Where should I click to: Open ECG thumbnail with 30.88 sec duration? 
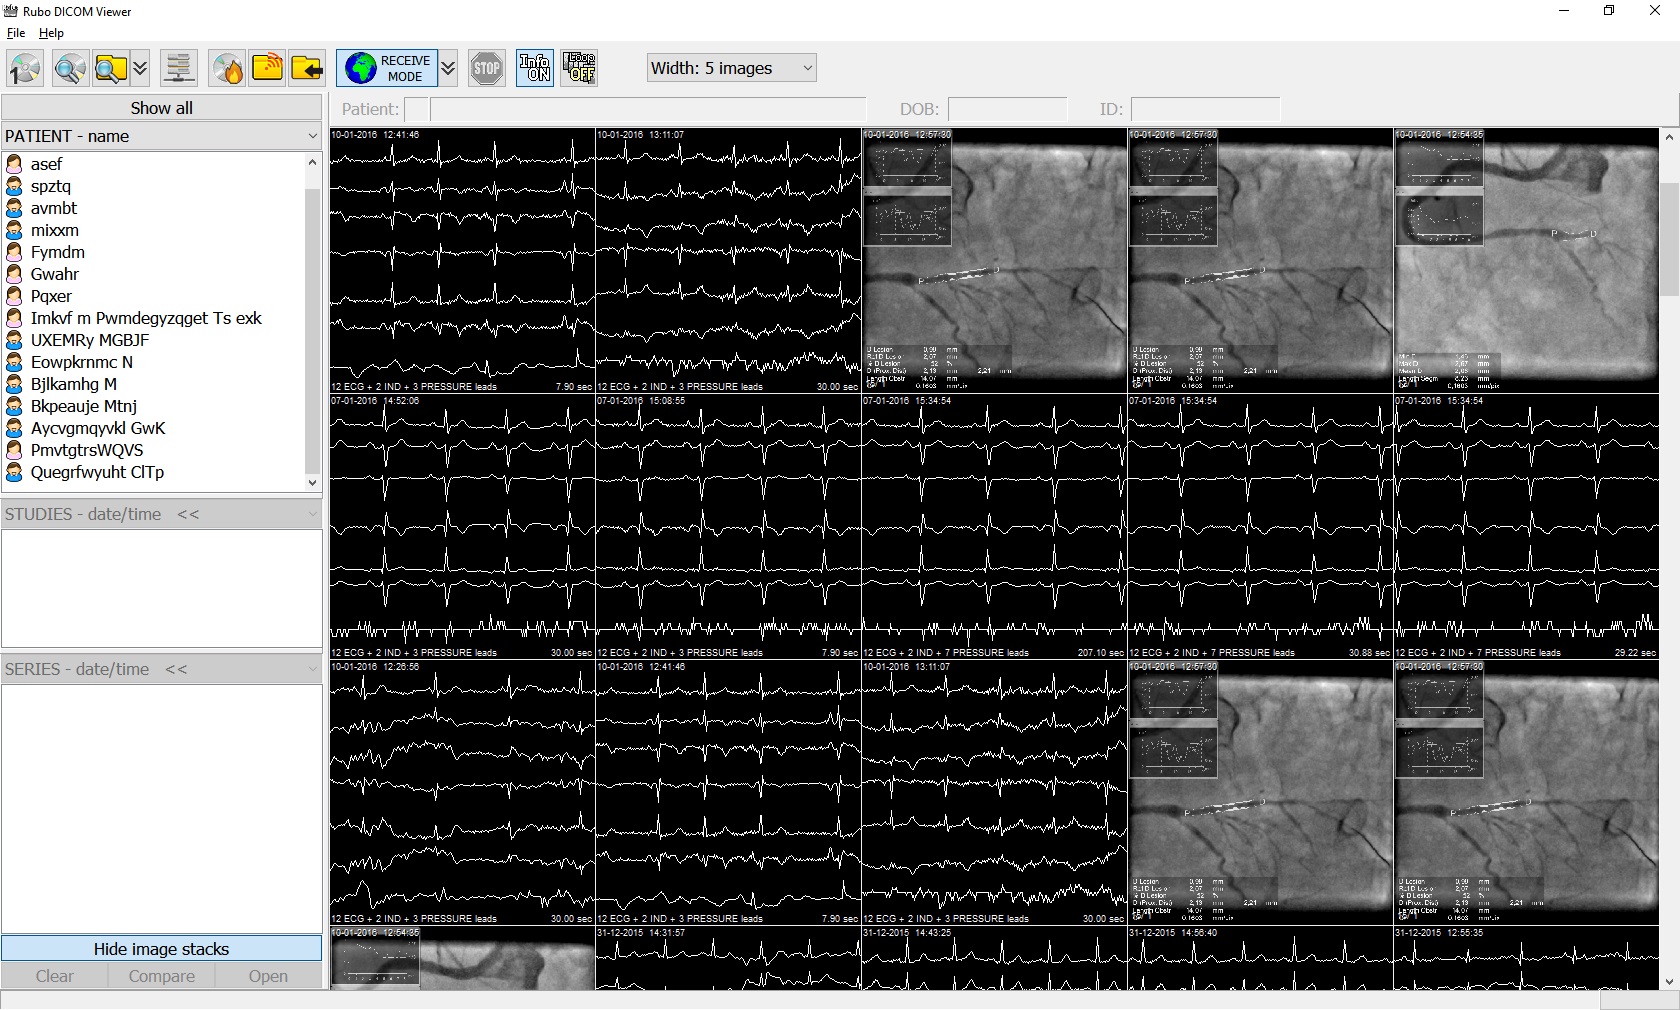pos(1261,526)
